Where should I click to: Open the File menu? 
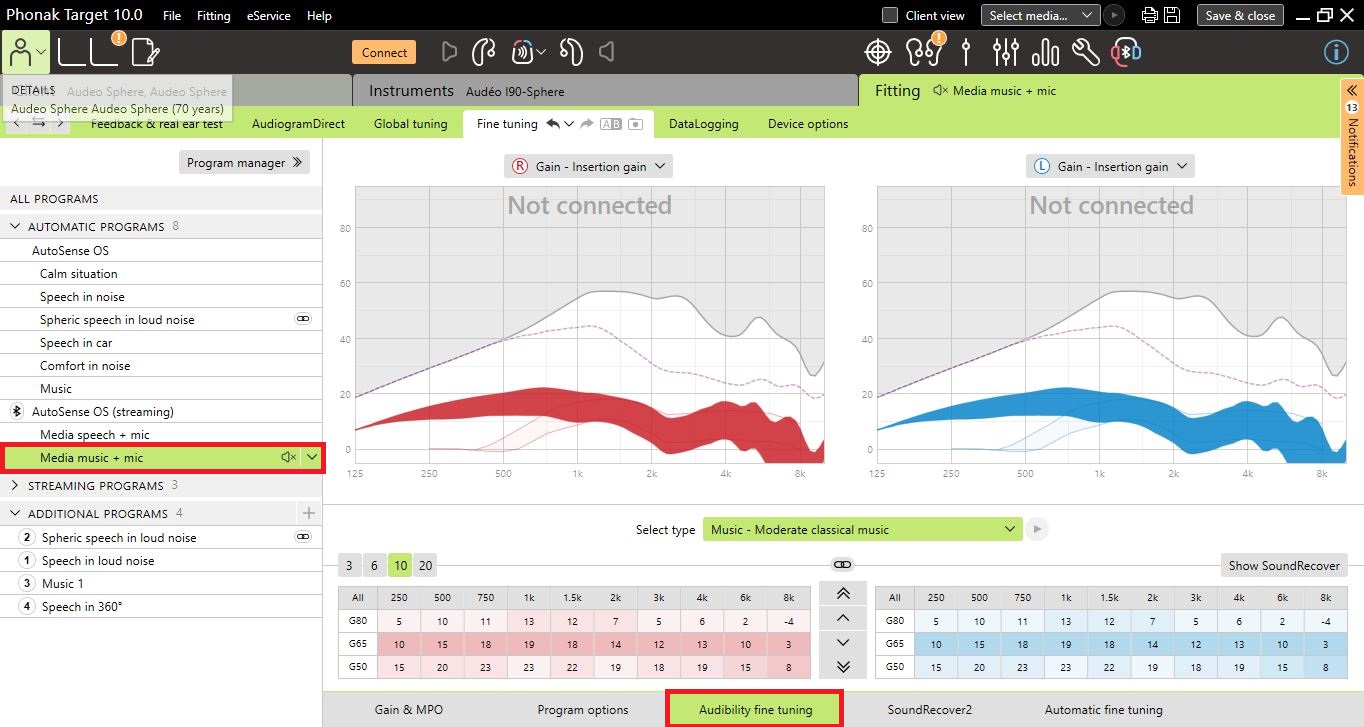pos(172,16)
